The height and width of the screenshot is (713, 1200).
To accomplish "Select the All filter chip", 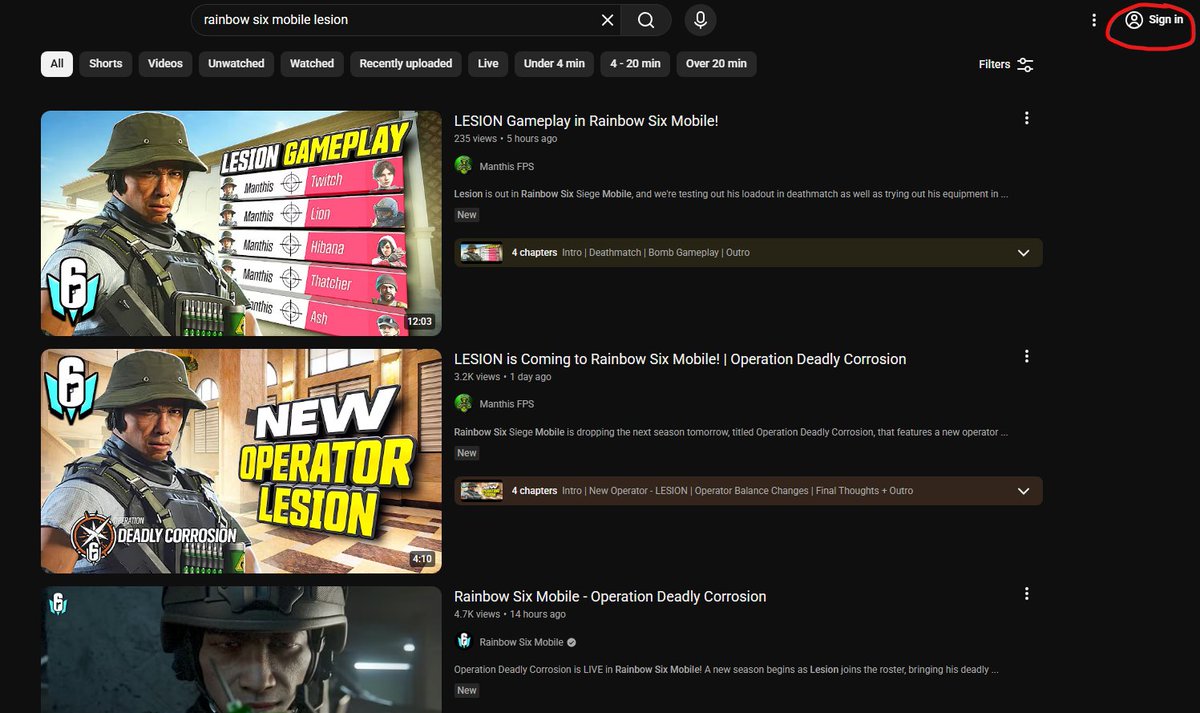I will coord(57,64).
